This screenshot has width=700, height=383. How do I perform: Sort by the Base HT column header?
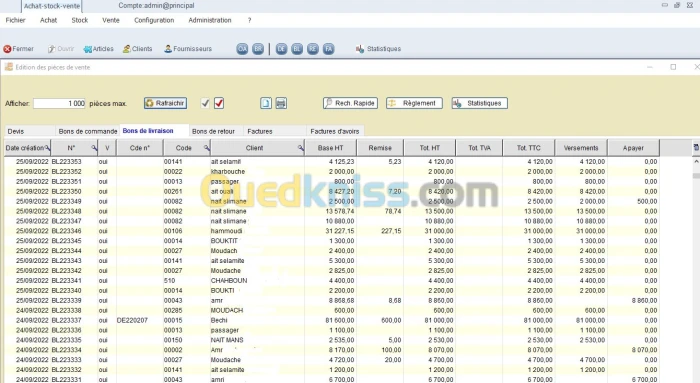tap(330, 148)
